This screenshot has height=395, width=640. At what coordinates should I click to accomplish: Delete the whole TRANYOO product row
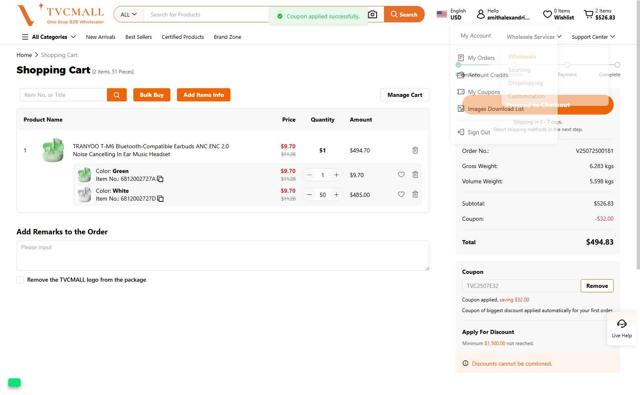(x=415, y=150)
